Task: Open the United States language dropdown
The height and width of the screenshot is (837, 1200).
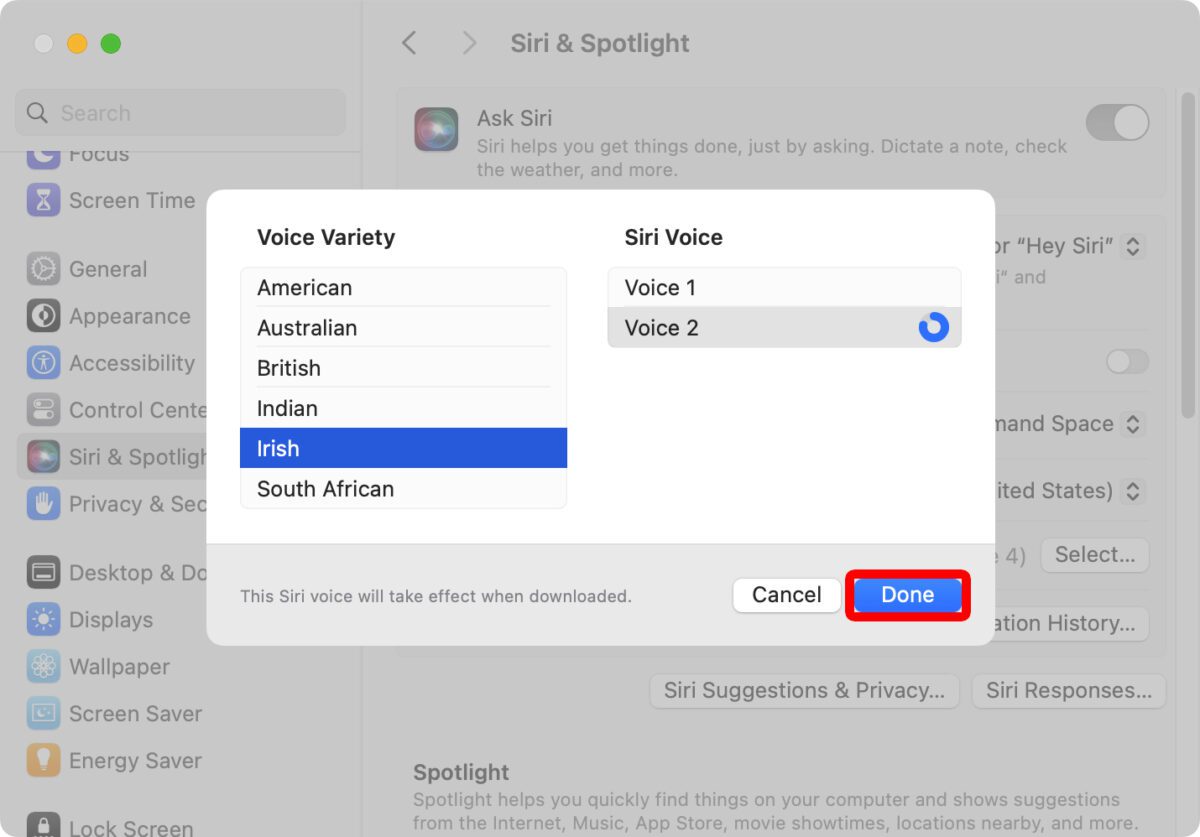Action: [x=1134, y=491]
